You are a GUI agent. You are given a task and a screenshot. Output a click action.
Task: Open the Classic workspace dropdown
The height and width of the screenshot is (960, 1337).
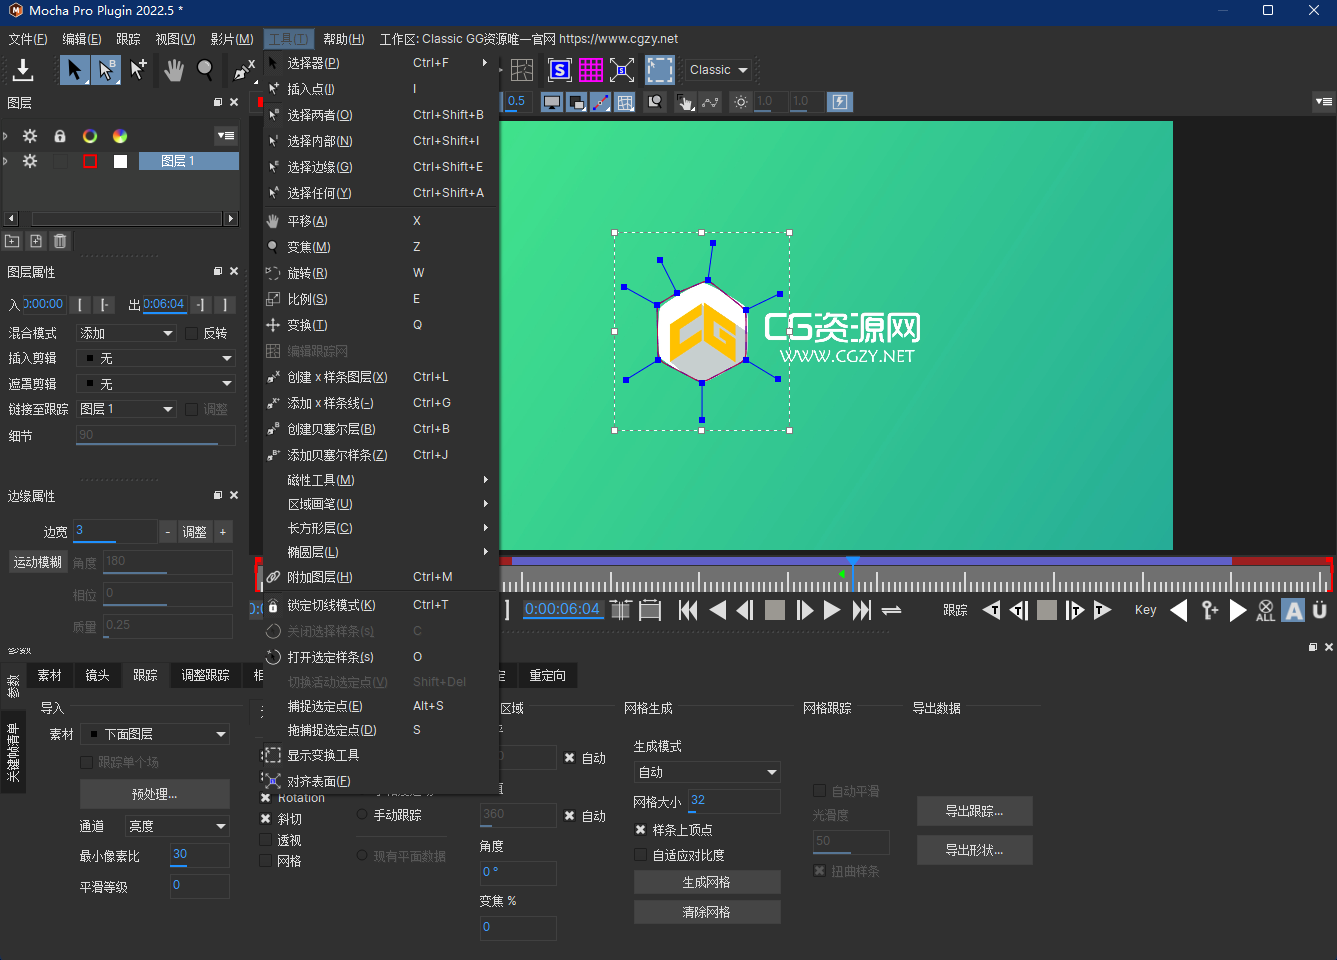[718, 70]
